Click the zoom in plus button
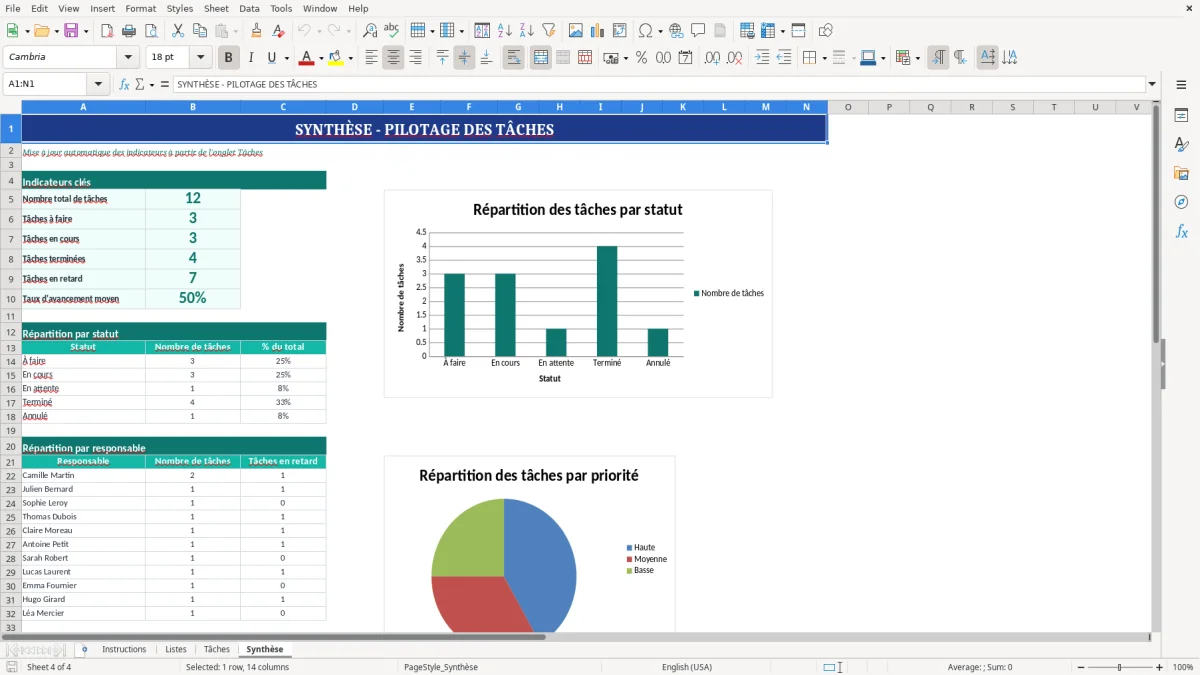Viewport: 1200px width, 675px height. coord(1160,667)
